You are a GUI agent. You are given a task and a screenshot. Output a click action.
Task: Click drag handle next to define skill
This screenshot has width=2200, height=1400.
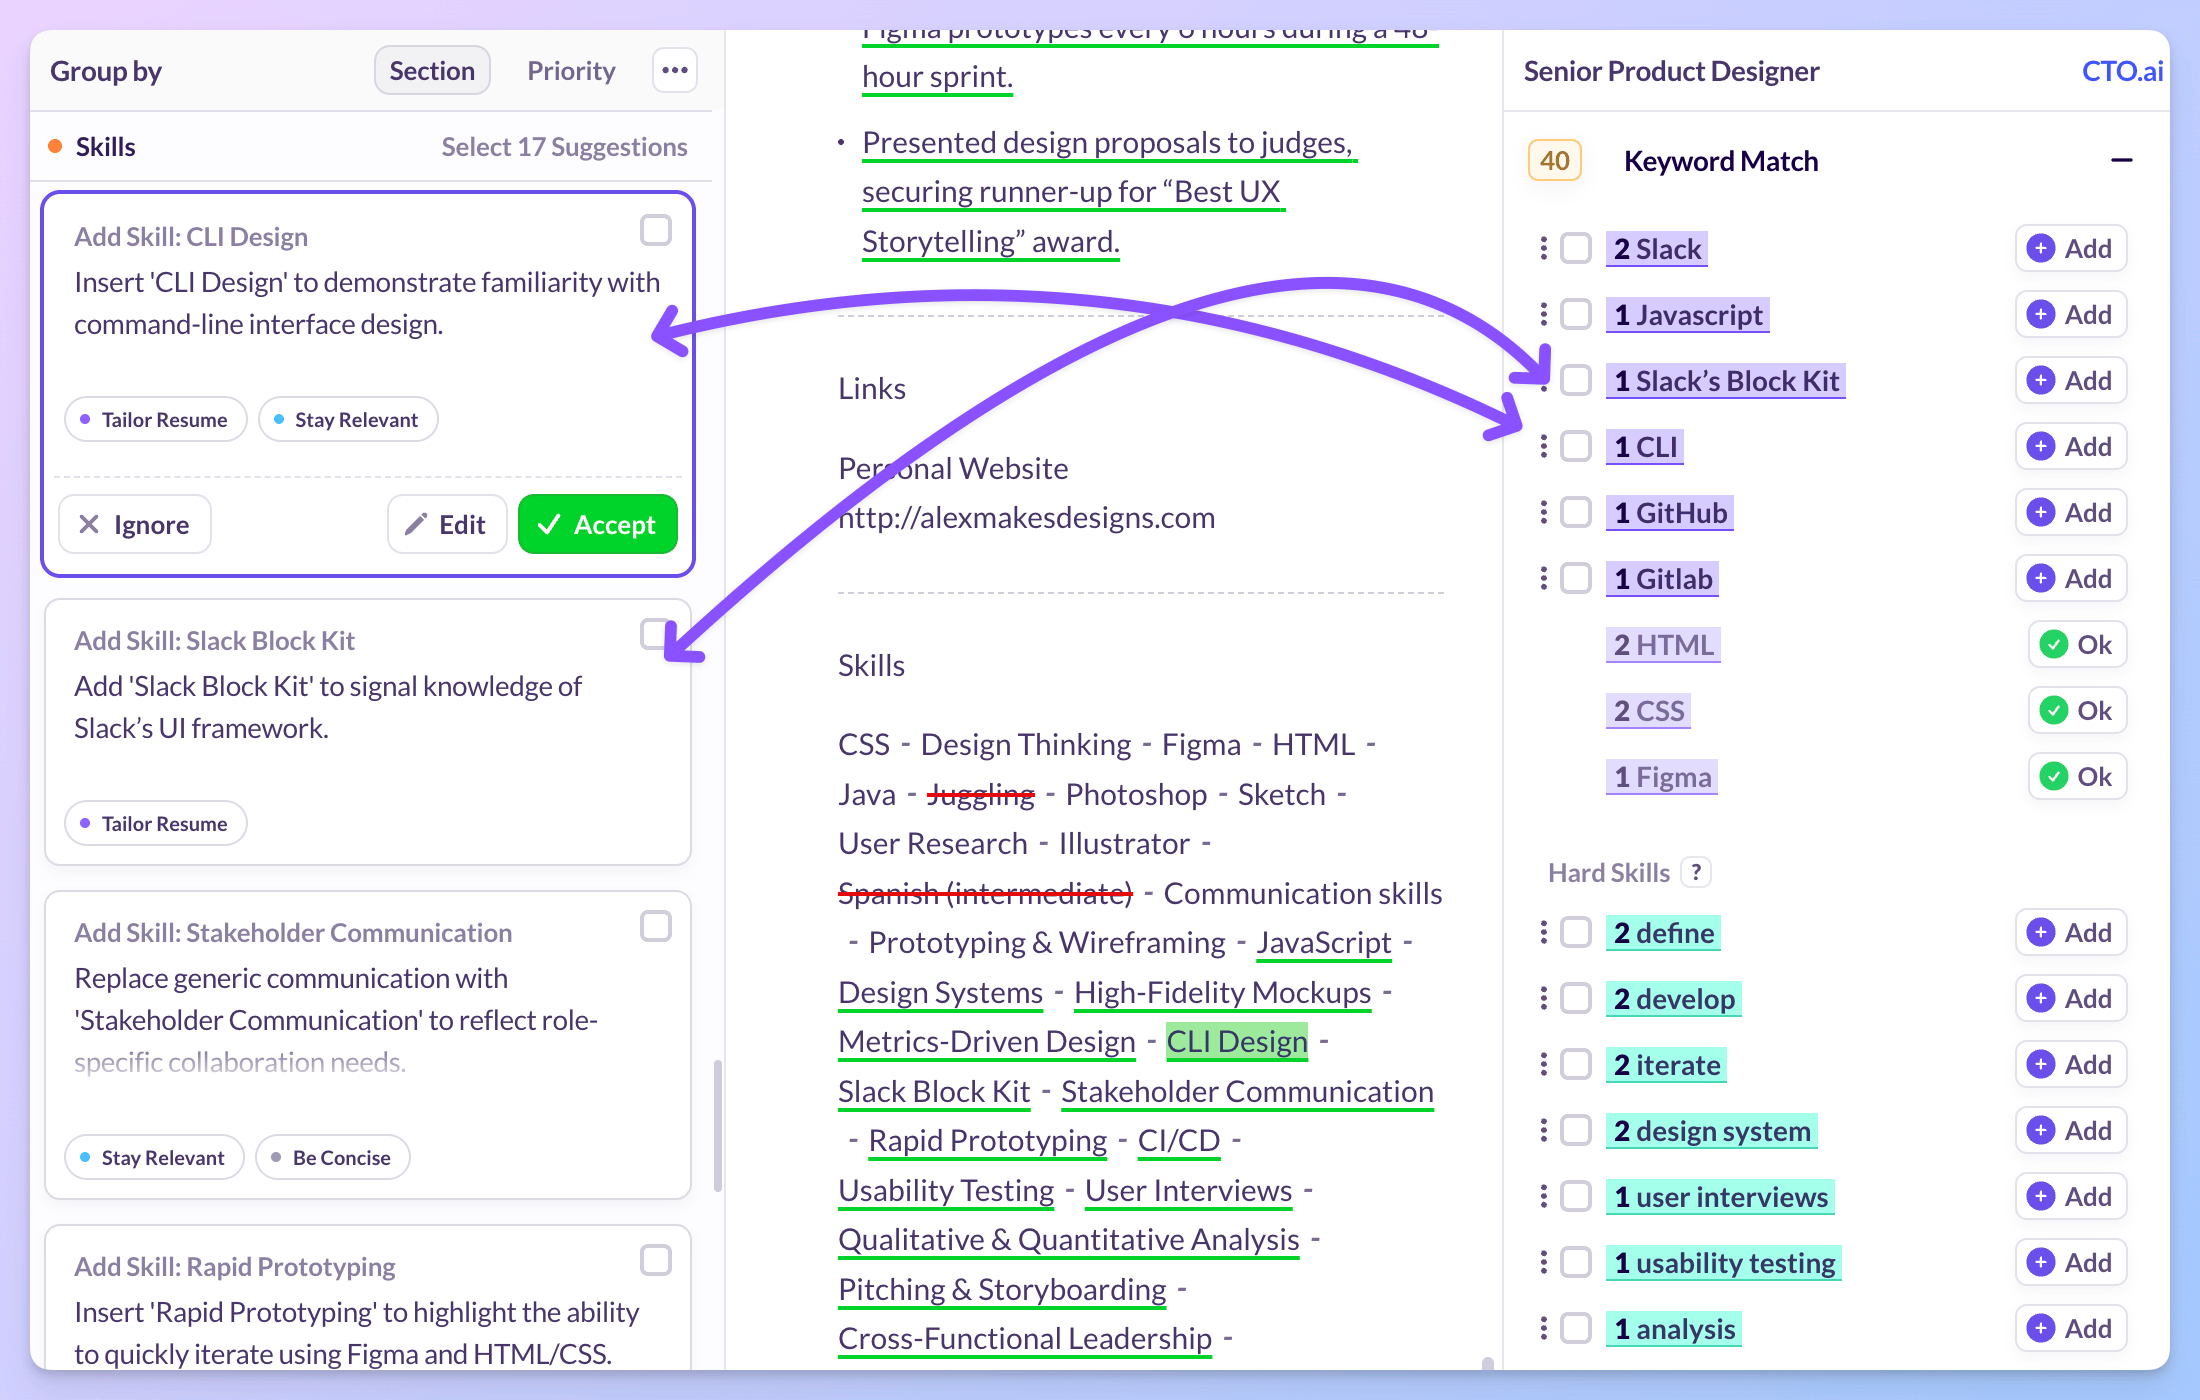(1544, 932)
